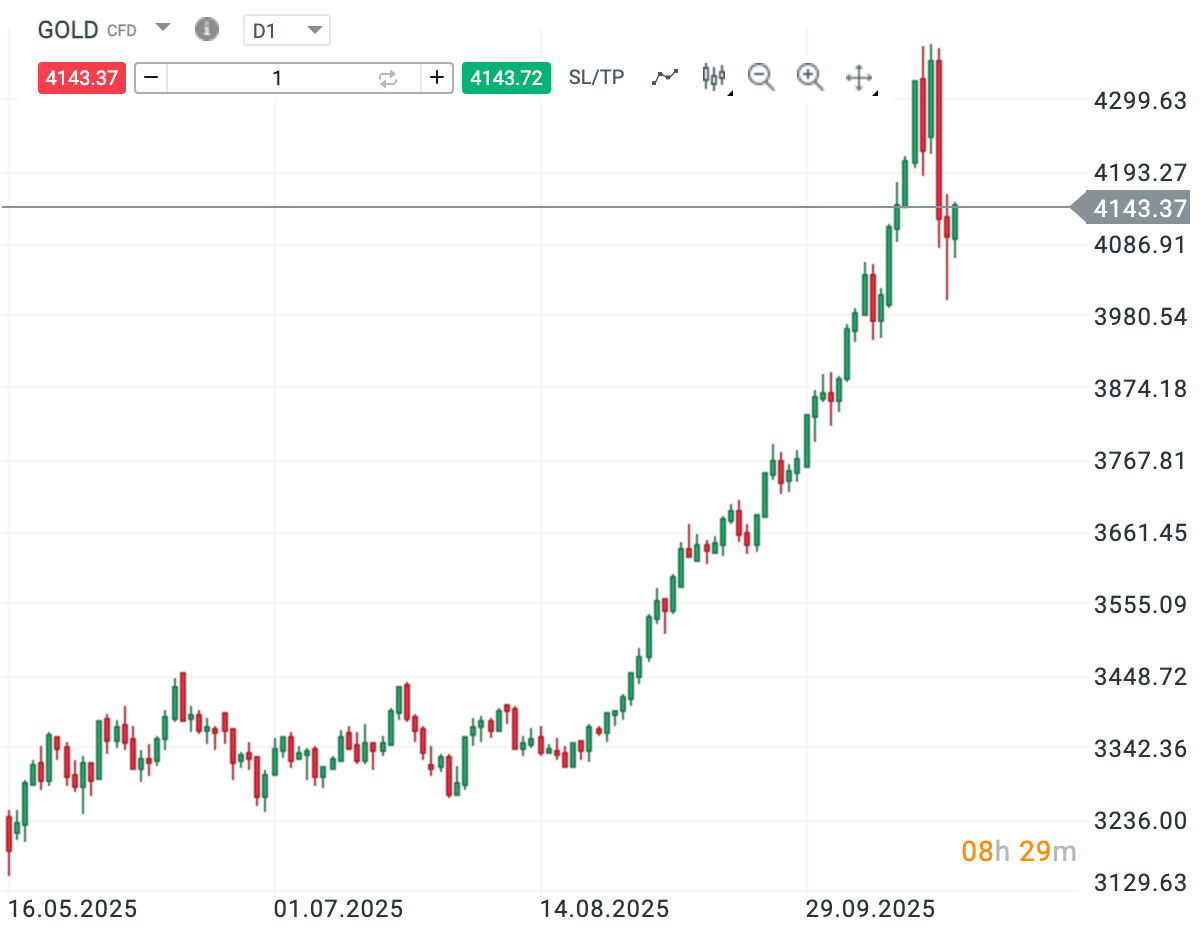Viewport: 1202px width, 938px height.
Task: Click the 14.08.2025 date on time axis
Action: point(605,910)
